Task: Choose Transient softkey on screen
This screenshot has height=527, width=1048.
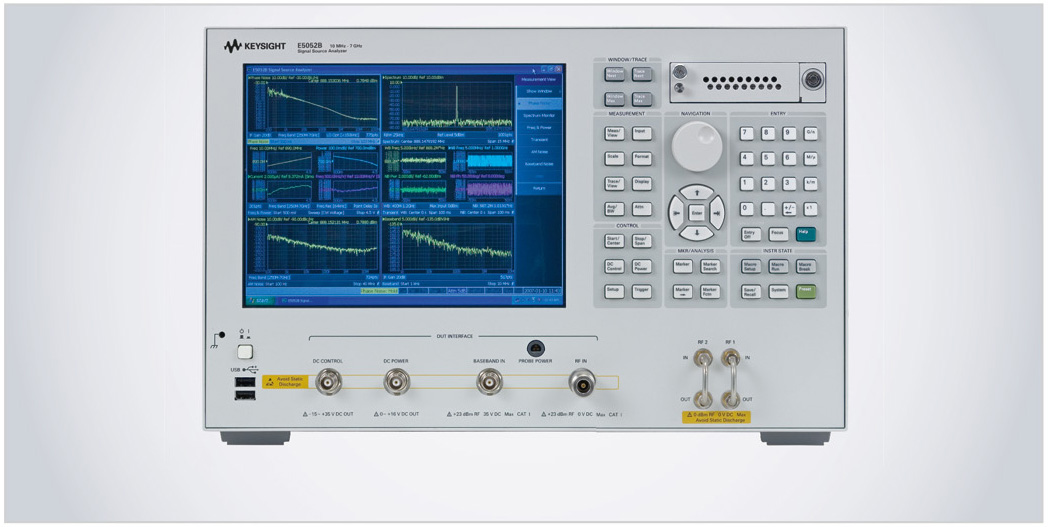Action: [x=539, y=140]
